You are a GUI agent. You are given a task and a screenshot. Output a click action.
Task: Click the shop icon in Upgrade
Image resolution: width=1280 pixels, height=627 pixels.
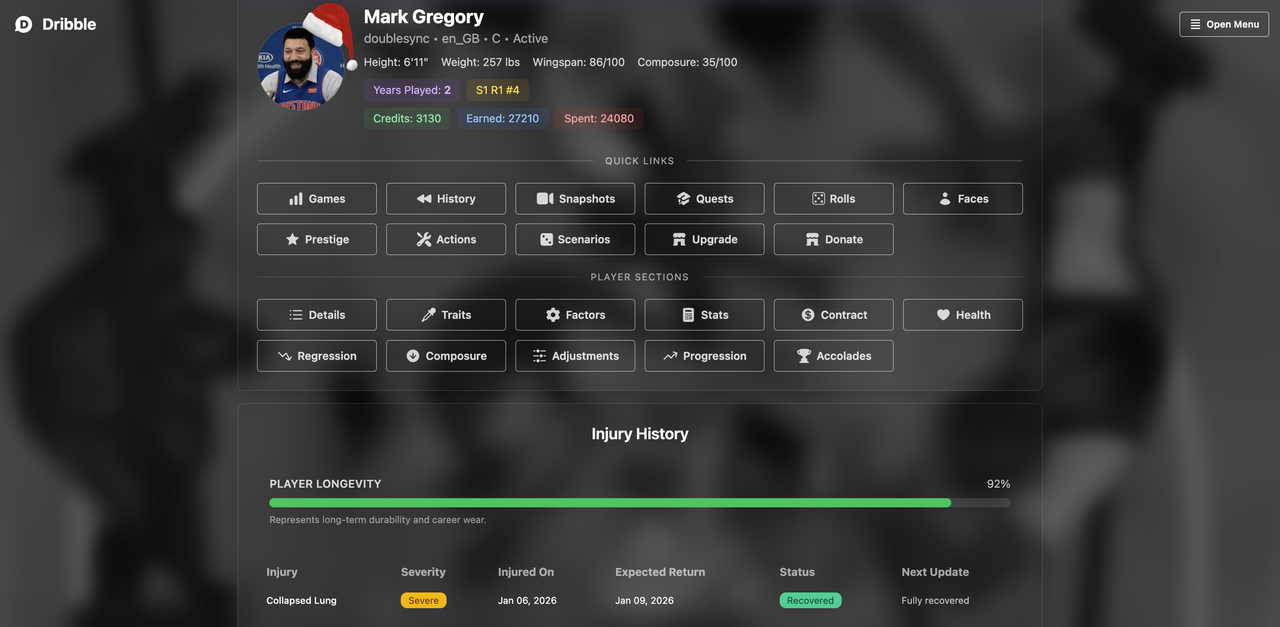pyautogui.click(x=679, y=240)
